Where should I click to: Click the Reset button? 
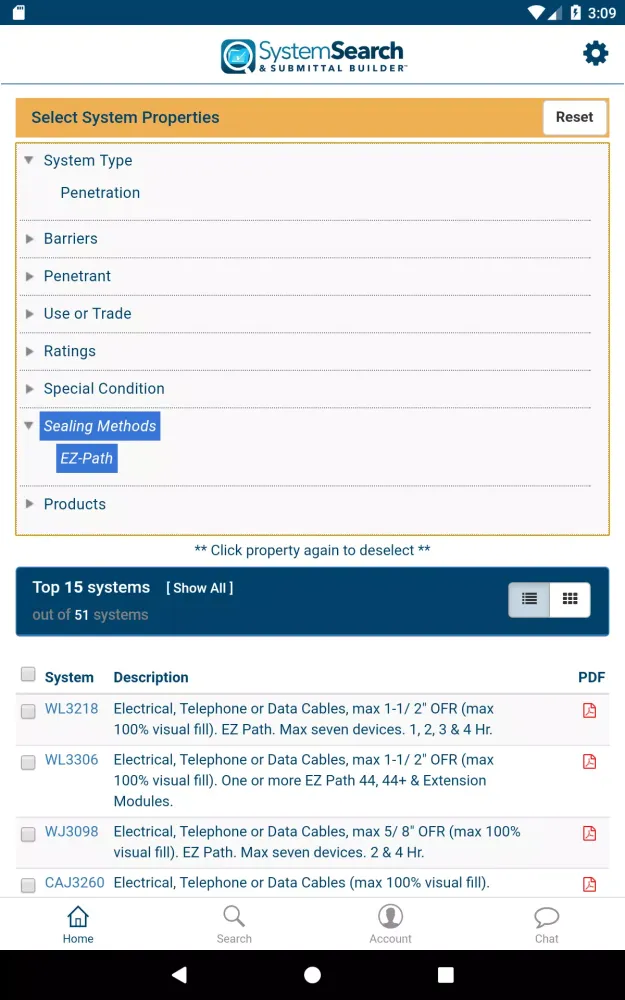575,117
